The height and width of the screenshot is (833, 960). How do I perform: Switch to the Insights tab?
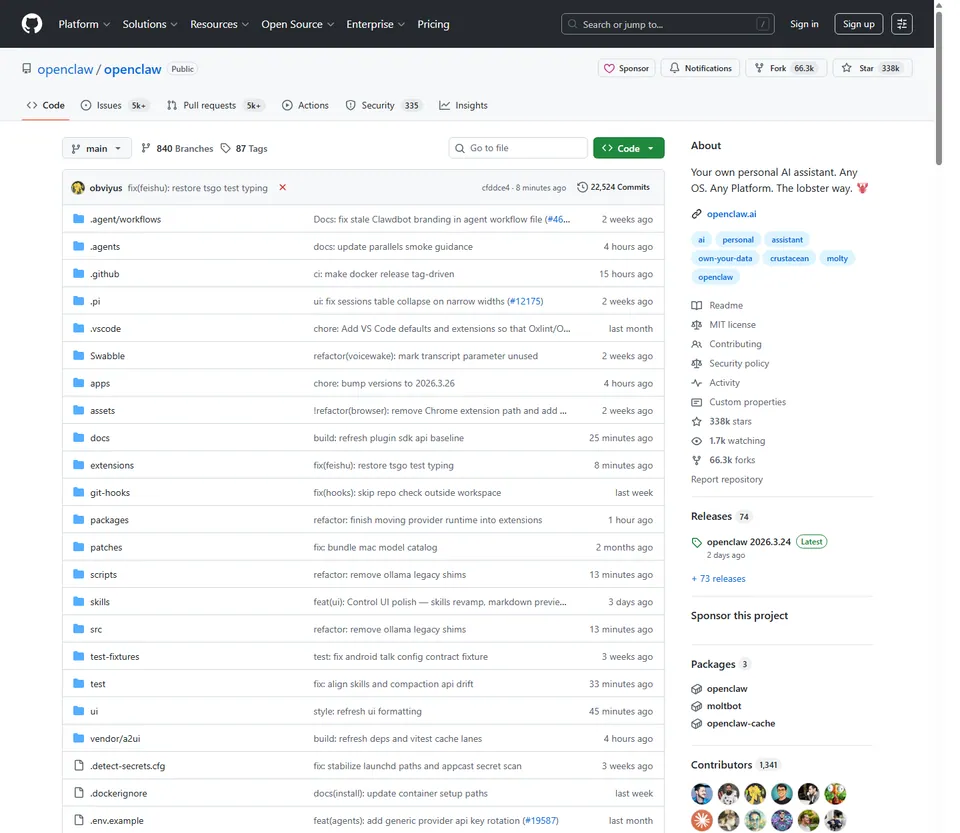pos(463,105)
